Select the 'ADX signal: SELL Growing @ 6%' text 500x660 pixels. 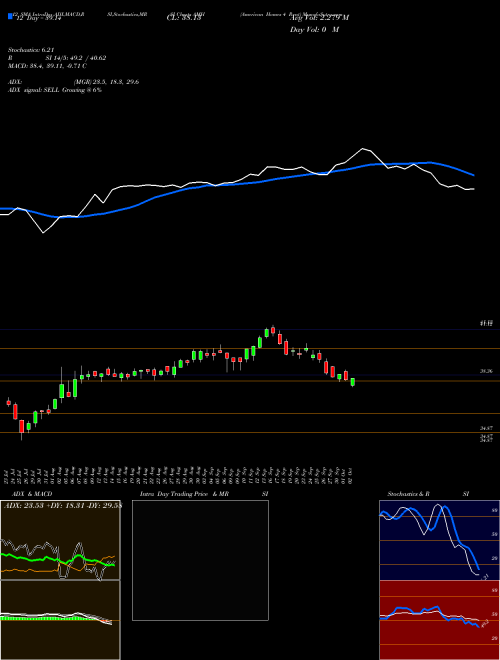[x=55, y=90]
